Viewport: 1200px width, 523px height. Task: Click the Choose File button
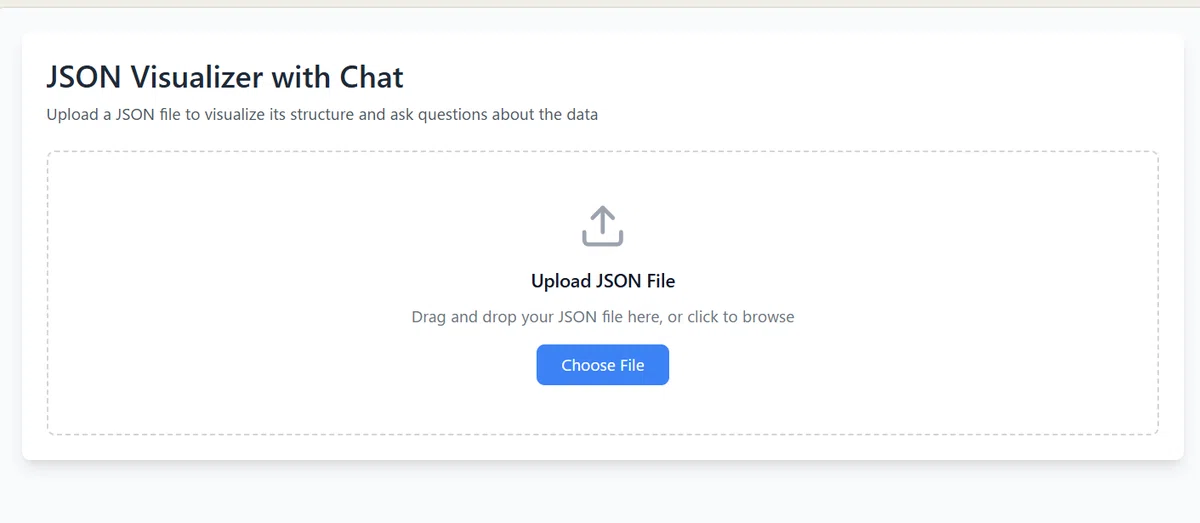click(602, 365)
